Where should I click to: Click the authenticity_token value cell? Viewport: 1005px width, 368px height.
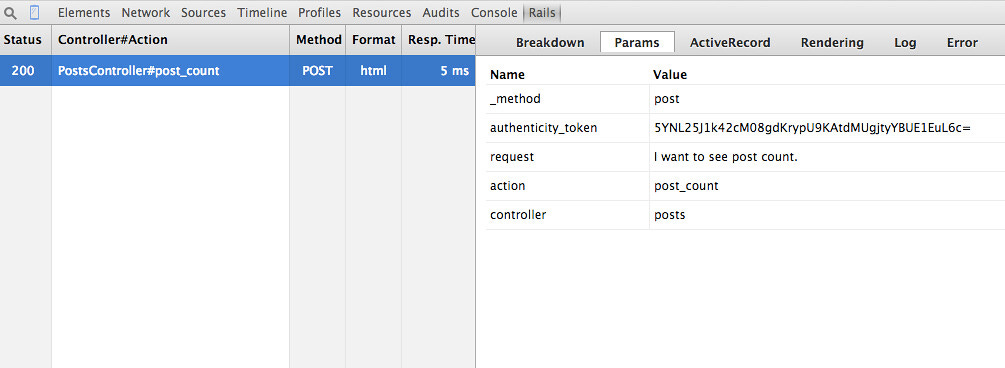point(827,128)
